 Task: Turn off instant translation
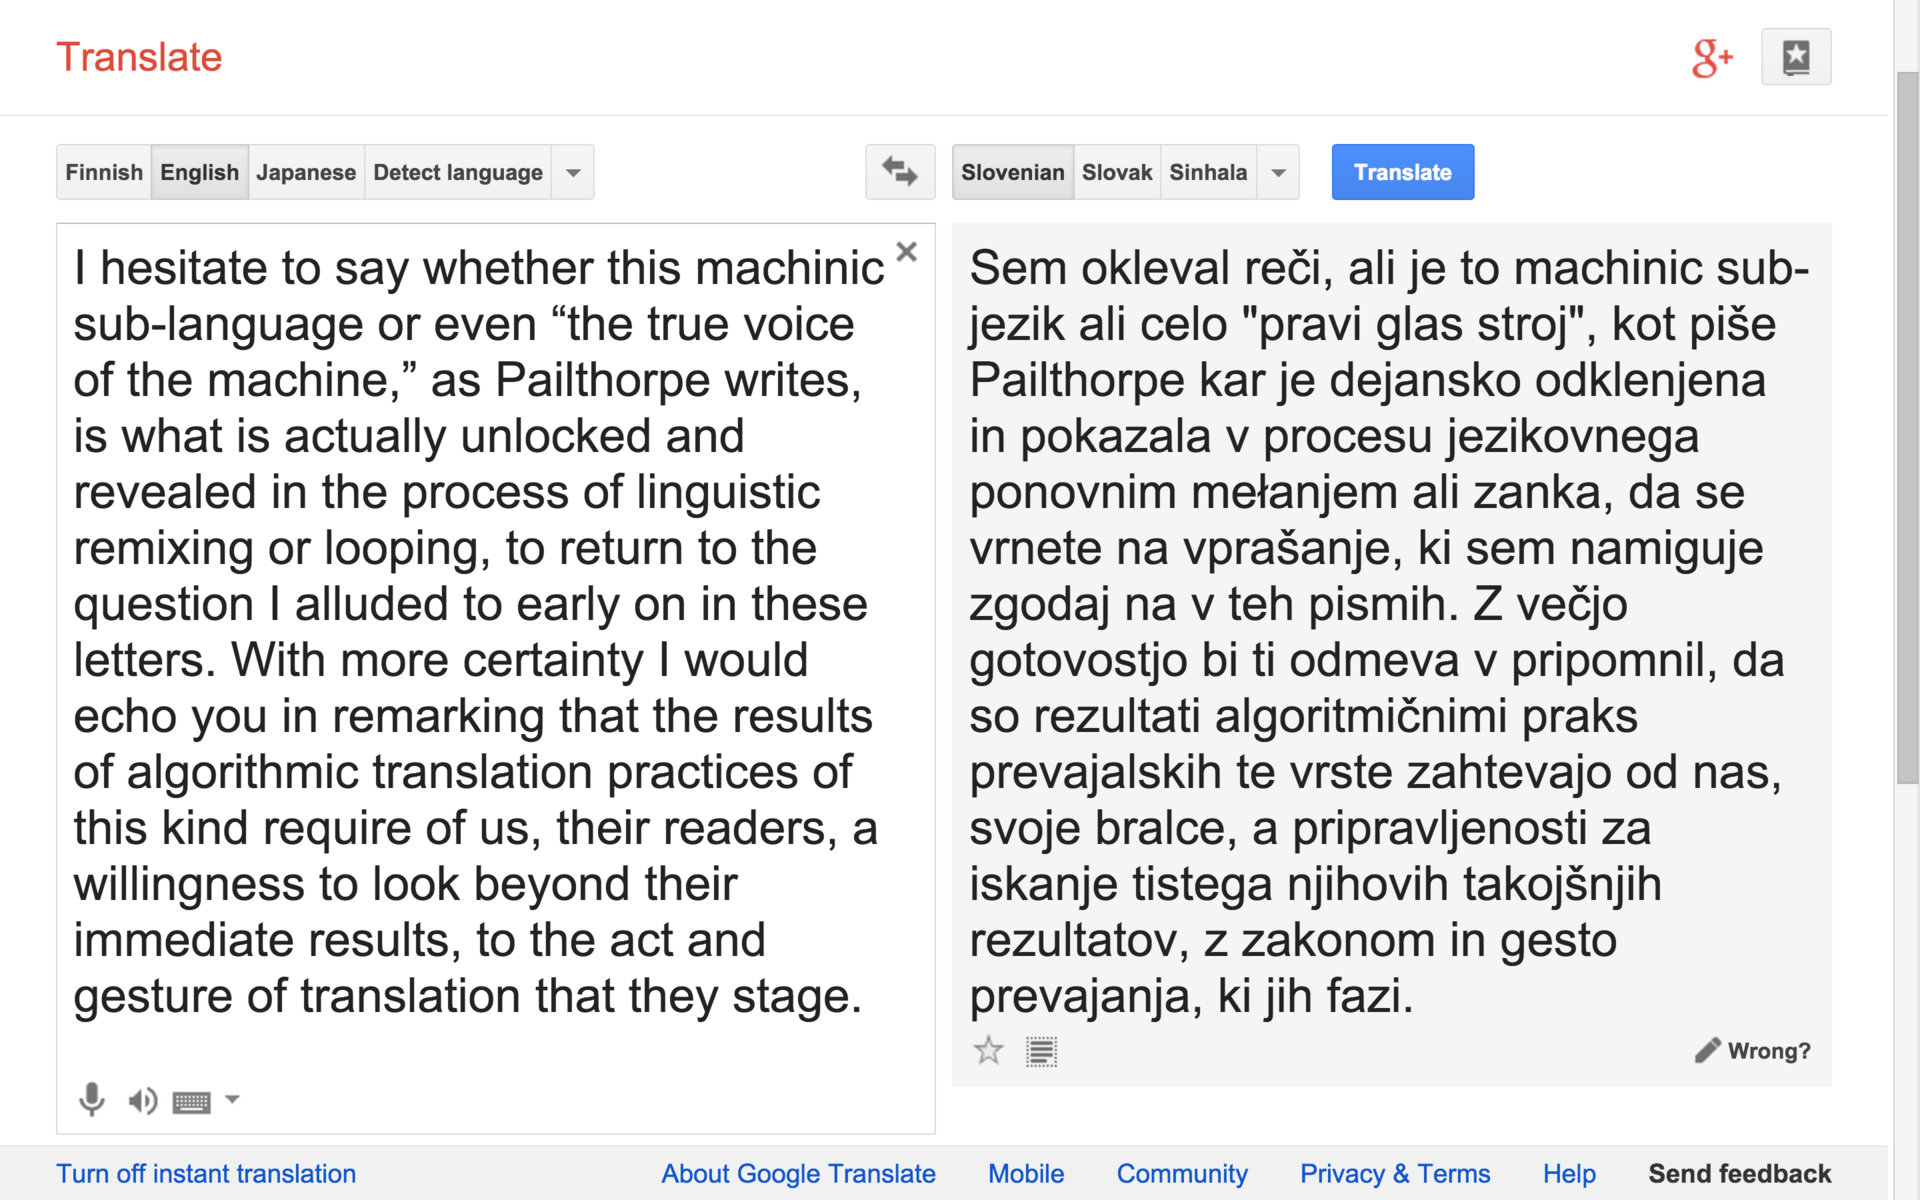click(x=206, y=1174)
